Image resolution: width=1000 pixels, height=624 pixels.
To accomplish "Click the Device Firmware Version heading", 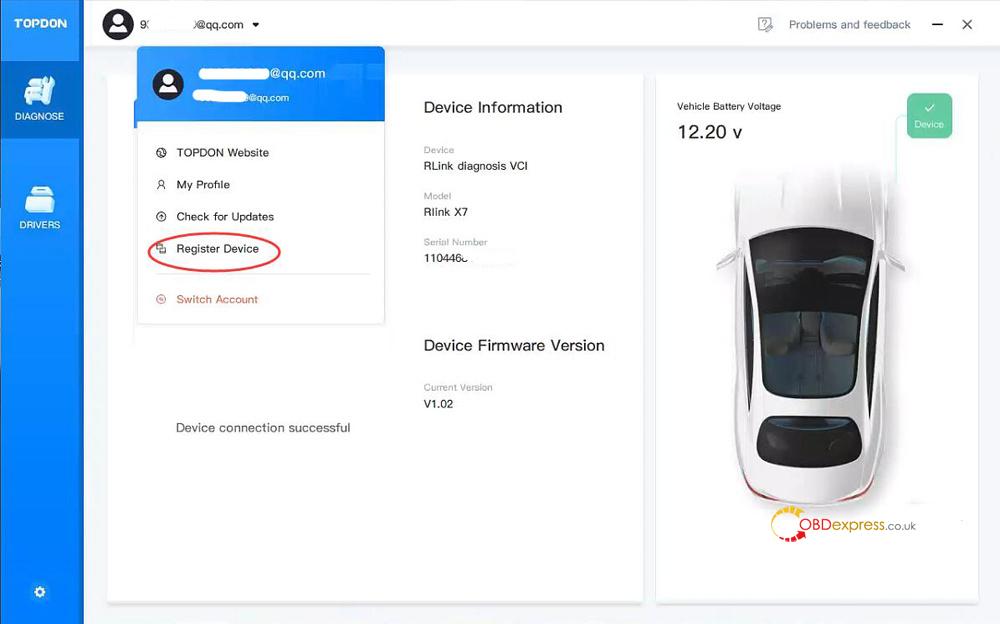I will click(x=514, y=345).
